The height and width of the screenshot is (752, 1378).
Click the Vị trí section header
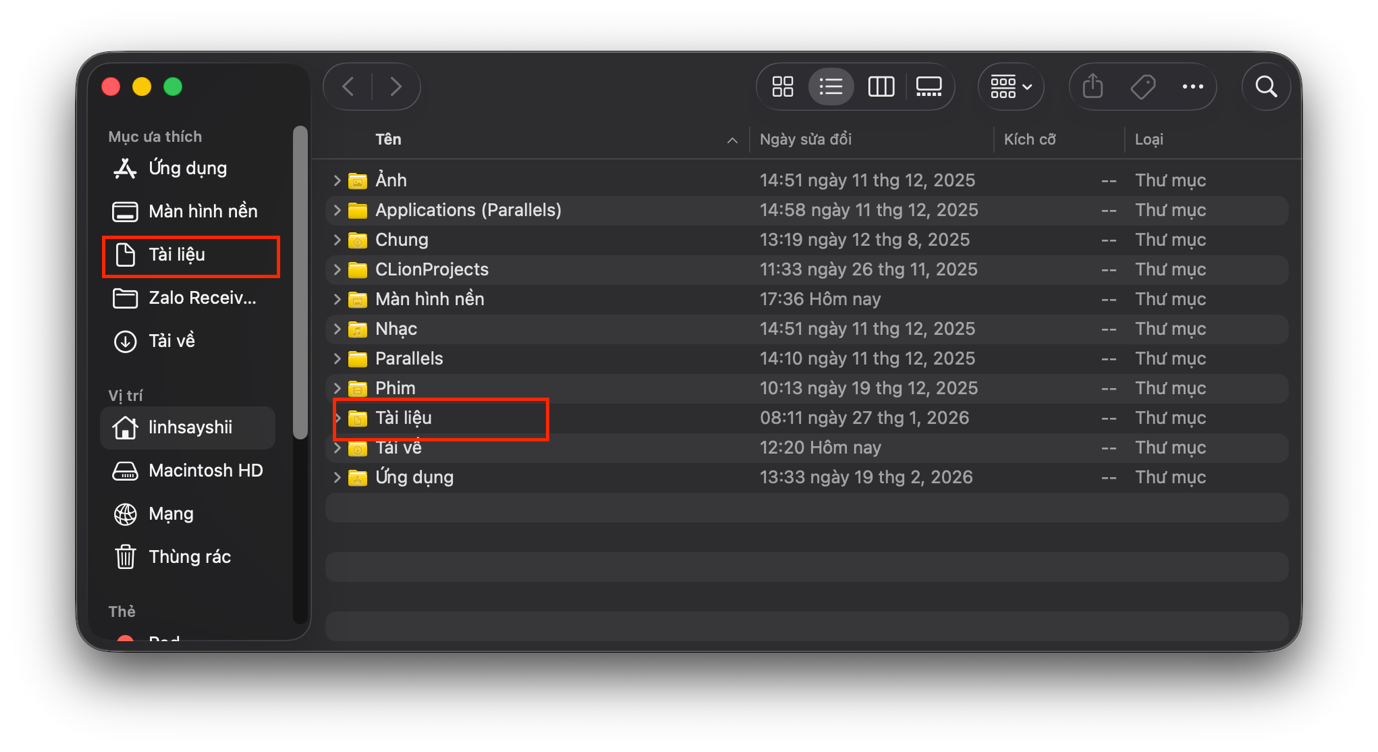point(125,396)
